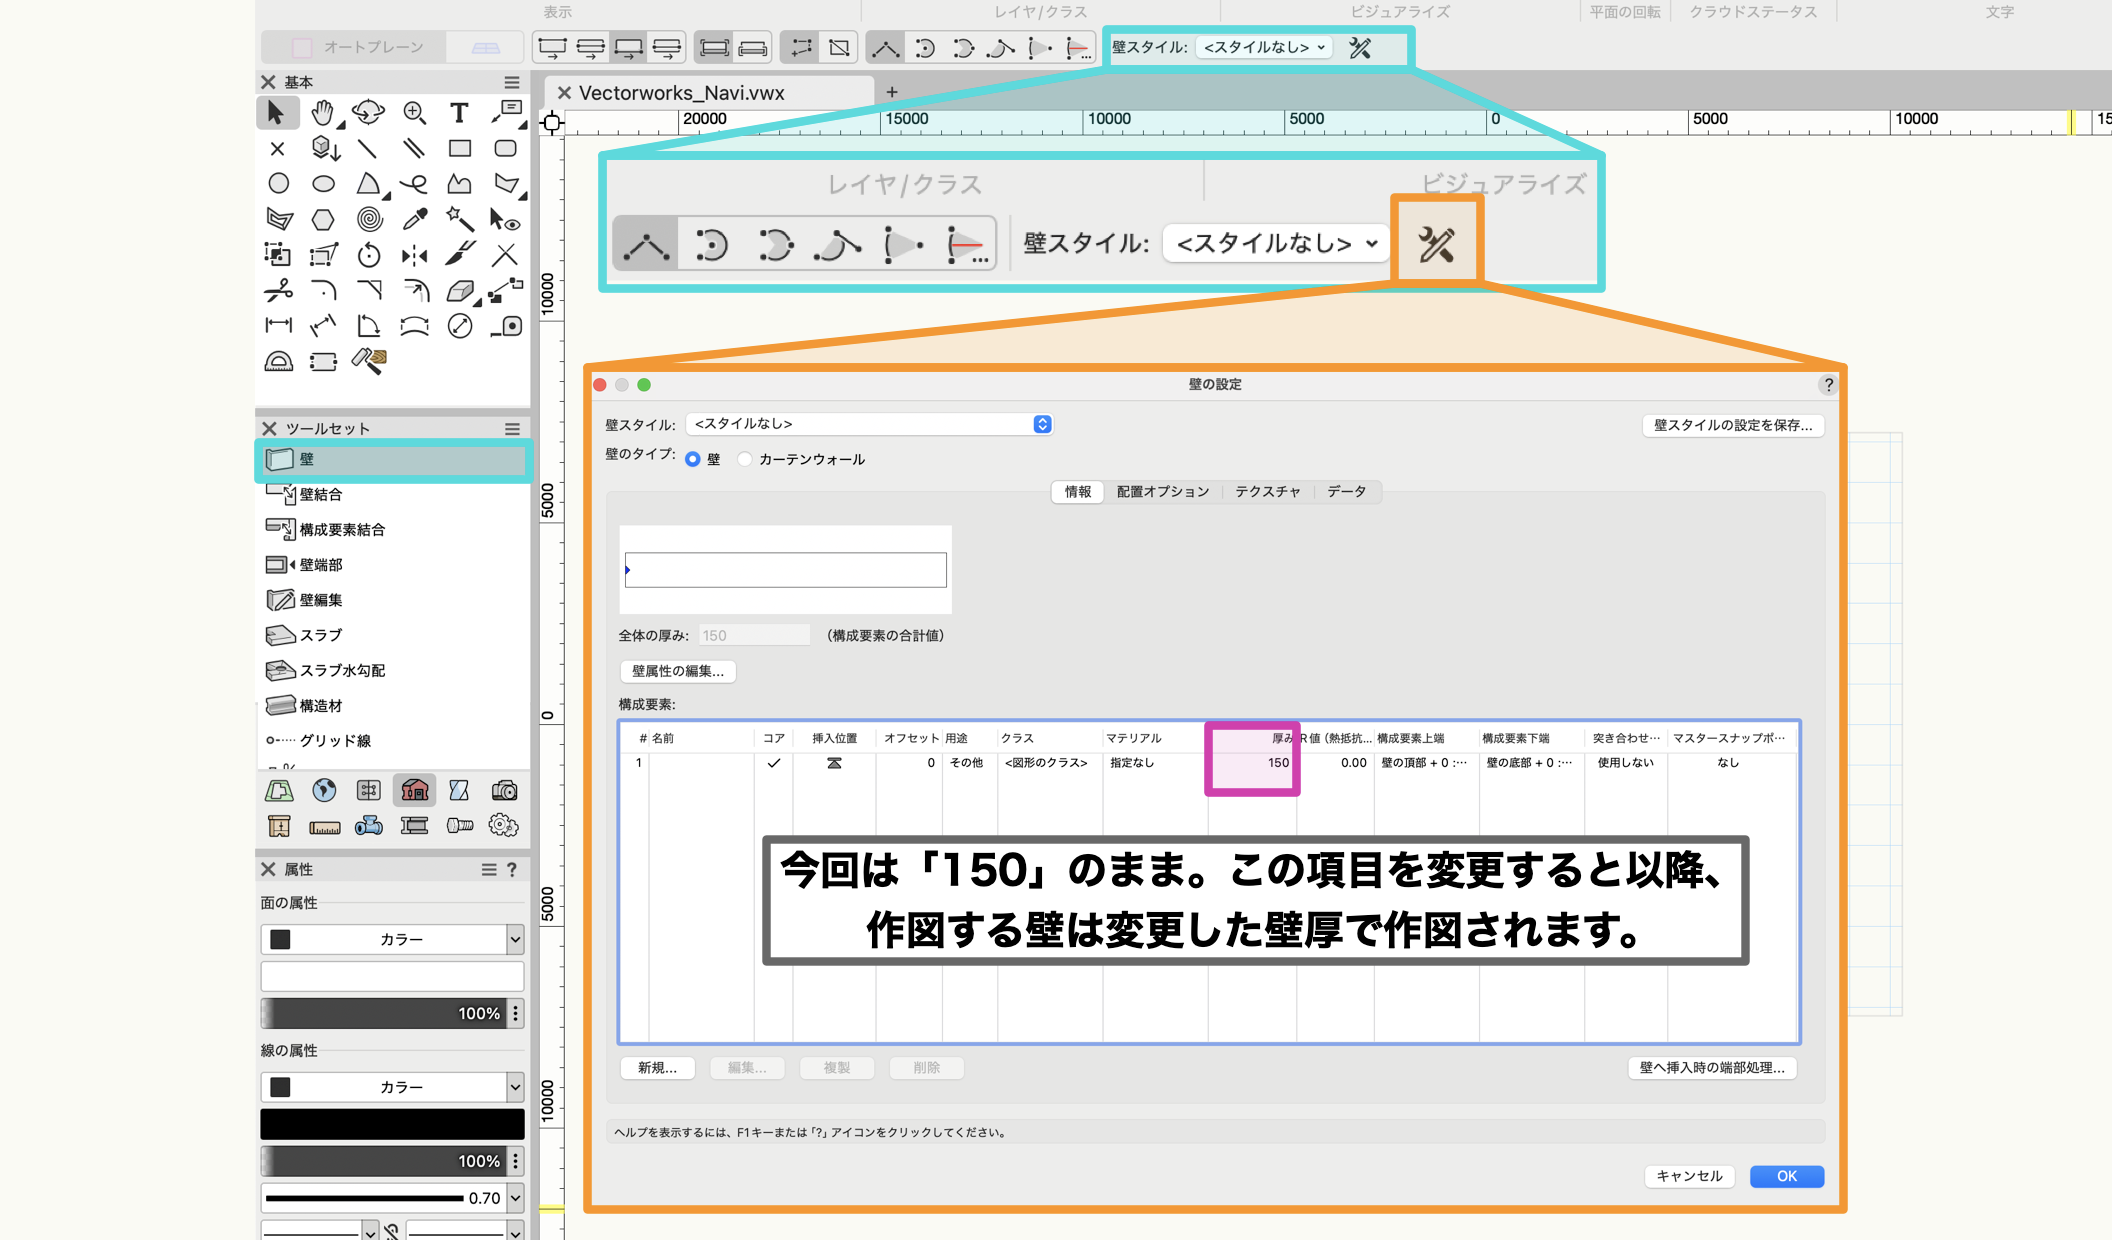2112x1240 pixels.
Task: Select the カーテンウォール radio button
Action: coord(744,459)
